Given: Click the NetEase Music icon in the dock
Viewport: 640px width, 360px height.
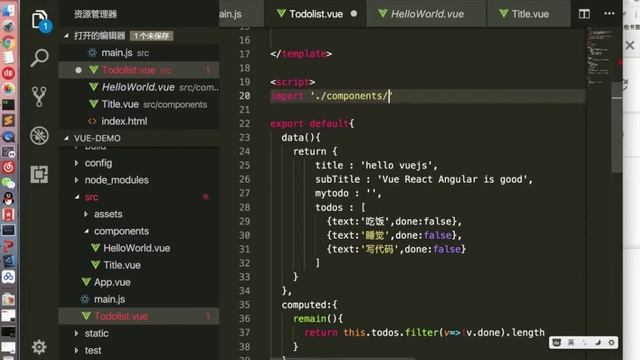Looking at the screenshot, I should pos(8,167).
